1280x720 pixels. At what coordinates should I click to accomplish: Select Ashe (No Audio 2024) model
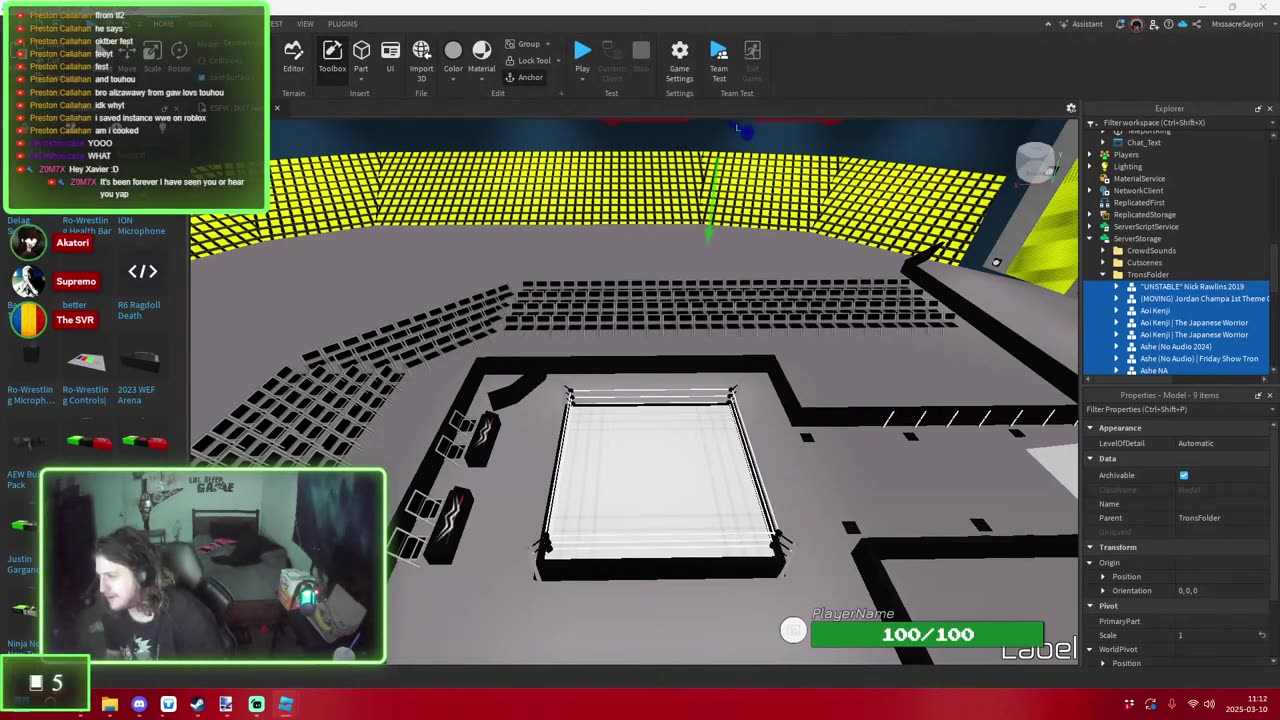(1175, 347)
